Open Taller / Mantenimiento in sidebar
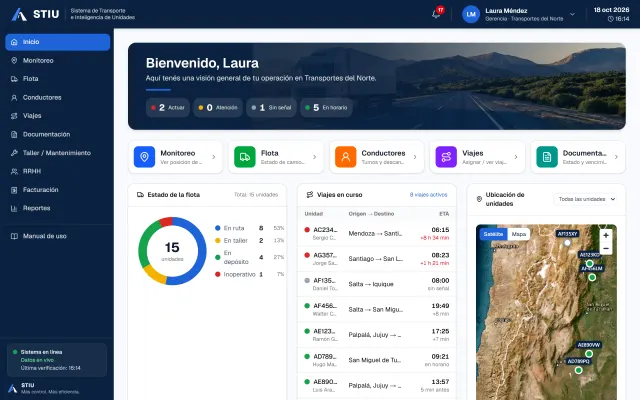The image size is (640, 400). [x=58, y=153]
